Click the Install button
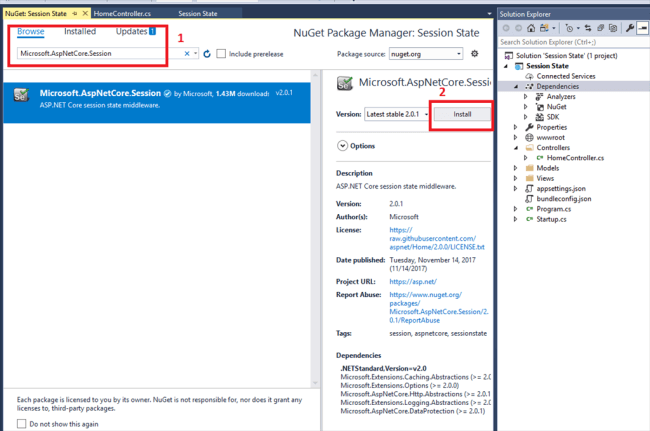Image resolution: width=650 pixels, height=431 pixels. click(462, 114)
